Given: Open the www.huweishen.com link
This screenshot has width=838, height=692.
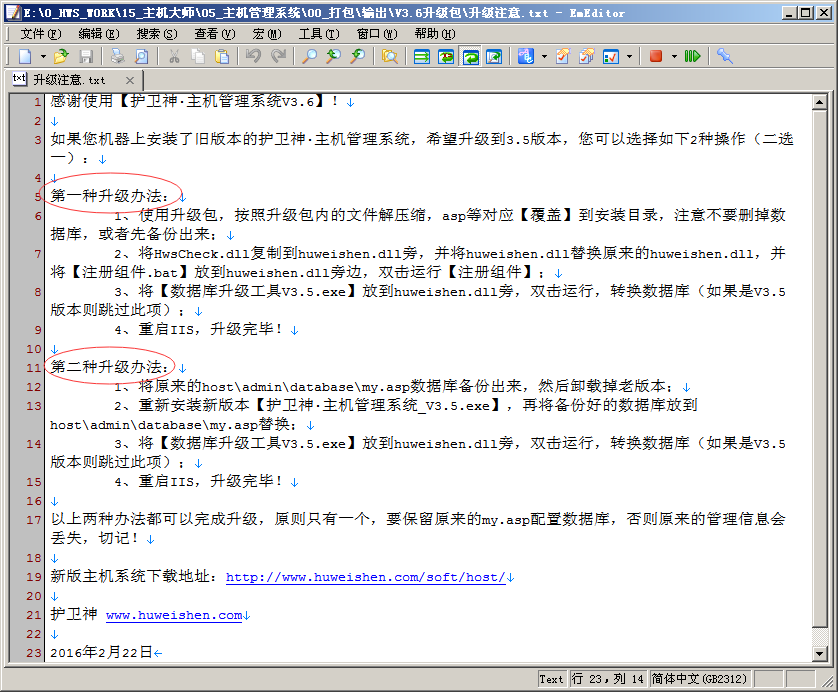Looking at the screenshot, I should [174, 615].
